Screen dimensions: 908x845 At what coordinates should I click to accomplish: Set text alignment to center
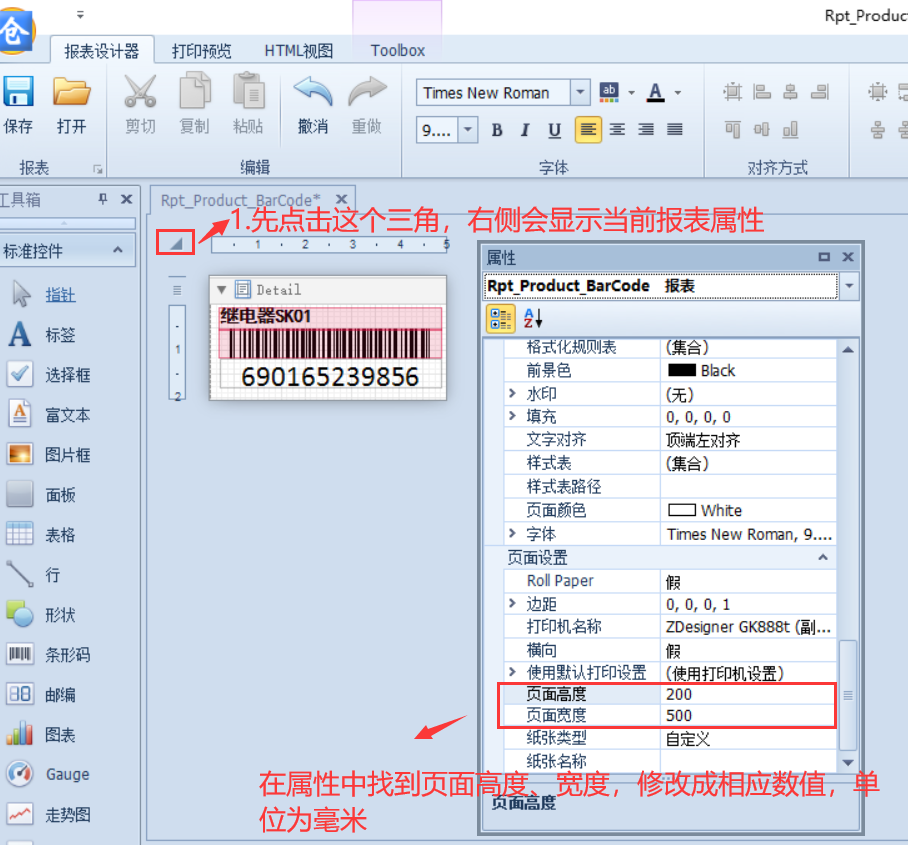point(617,129)
